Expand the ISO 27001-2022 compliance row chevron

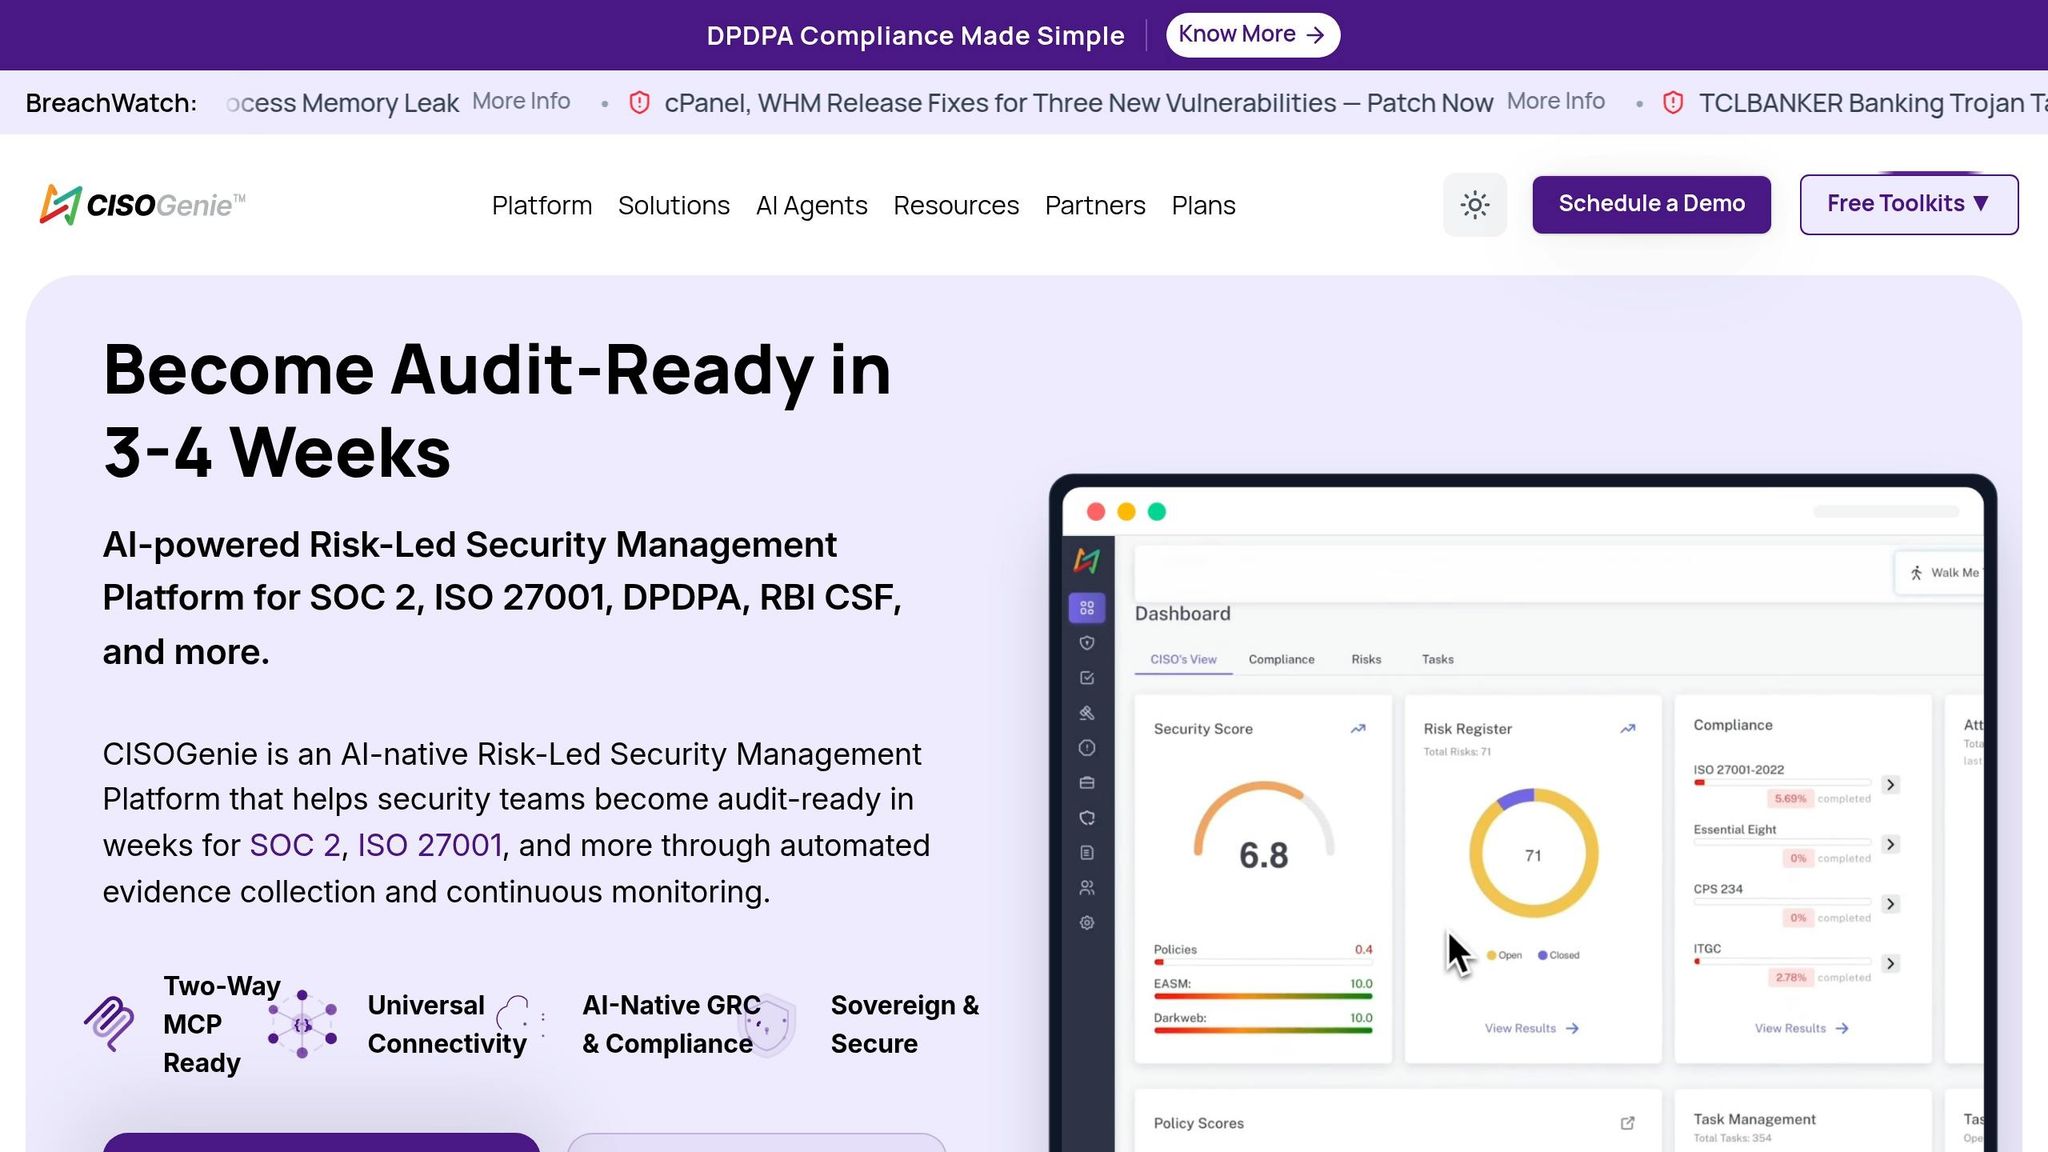1890,785
